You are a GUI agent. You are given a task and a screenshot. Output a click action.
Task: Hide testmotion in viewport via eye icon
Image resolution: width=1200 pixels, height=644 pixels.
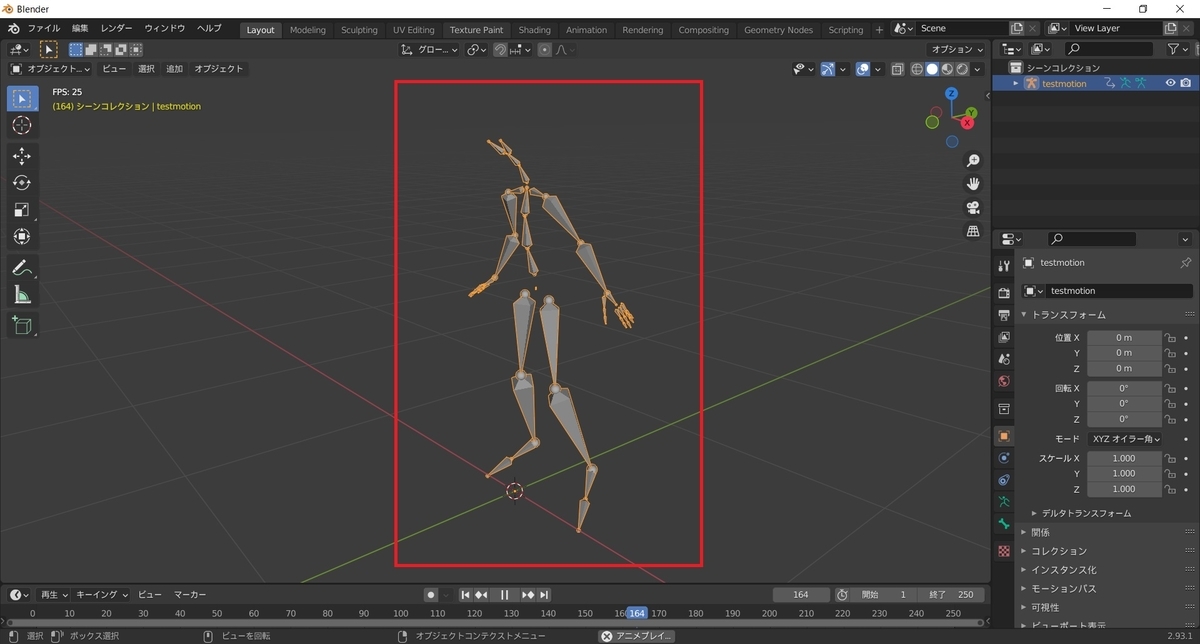tap(1170, 84)
